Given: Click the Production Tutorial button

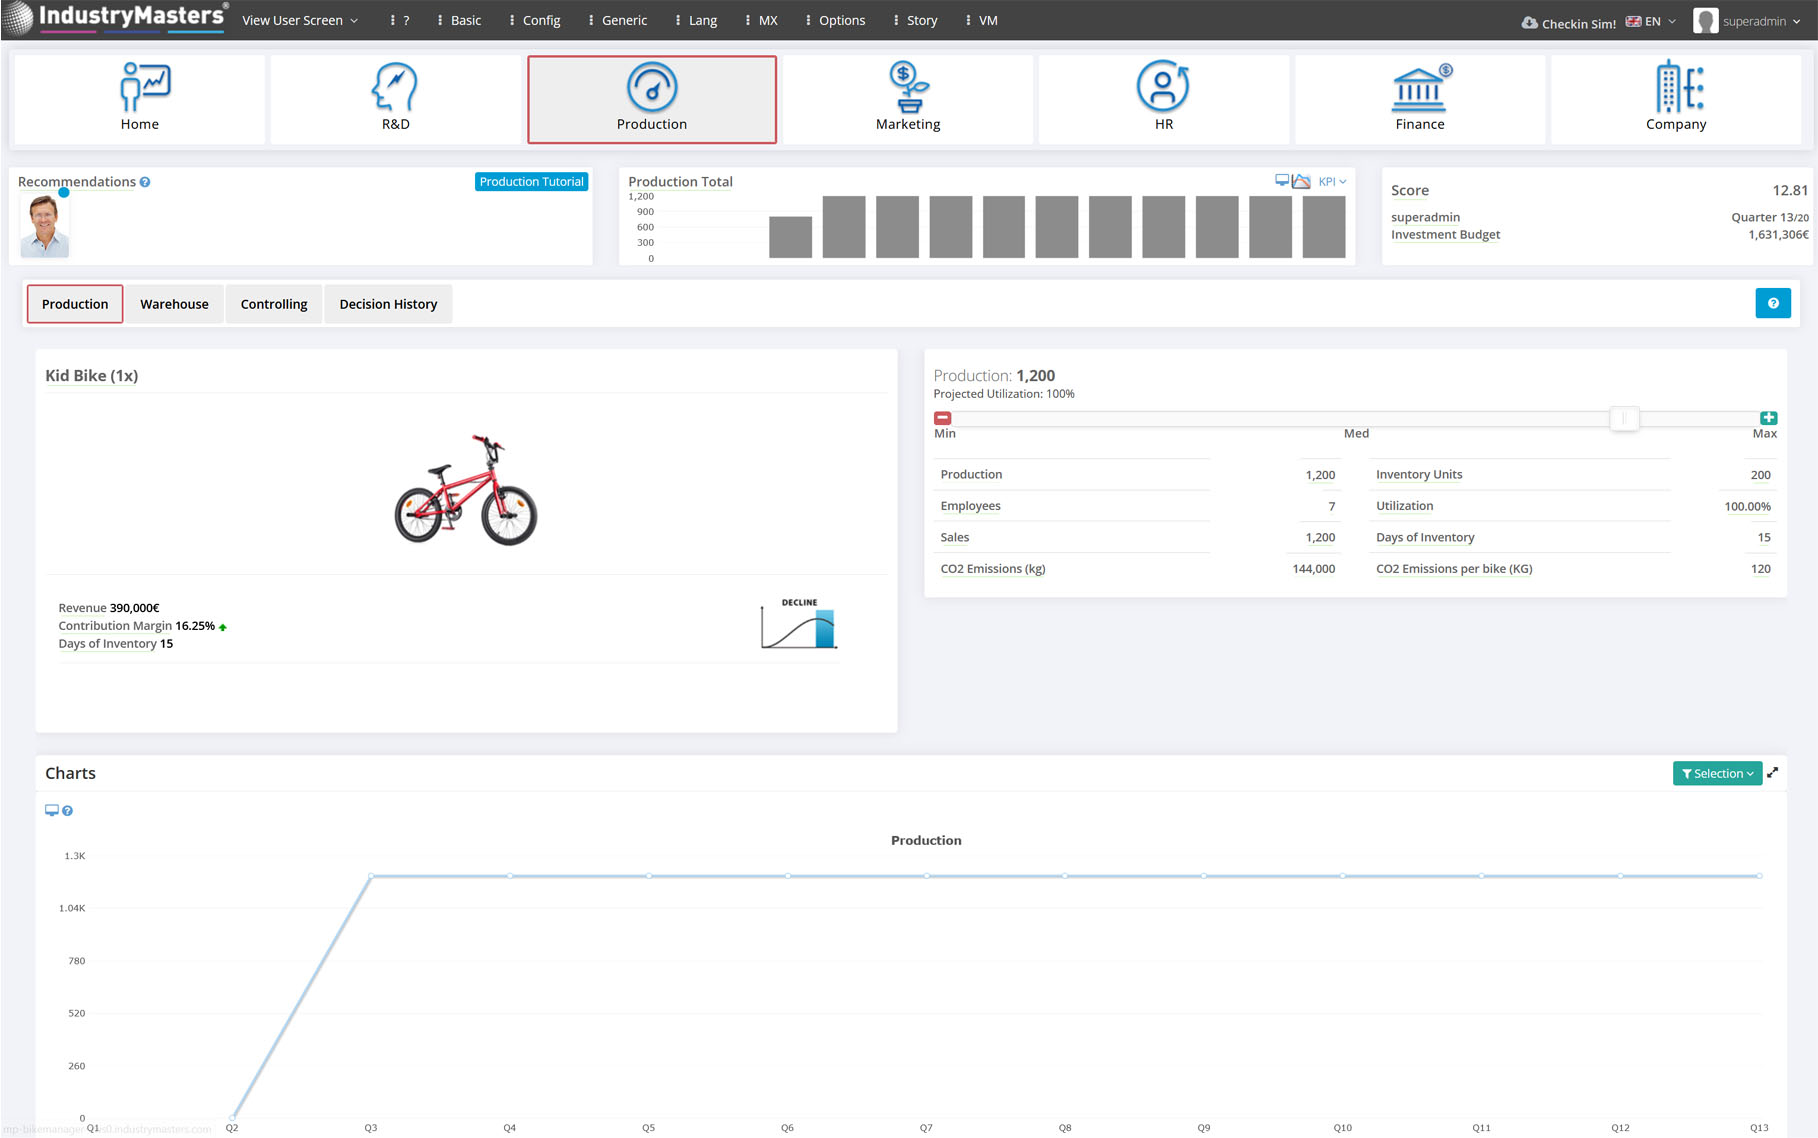Looking at the screenshot, I should pos(531,182).
